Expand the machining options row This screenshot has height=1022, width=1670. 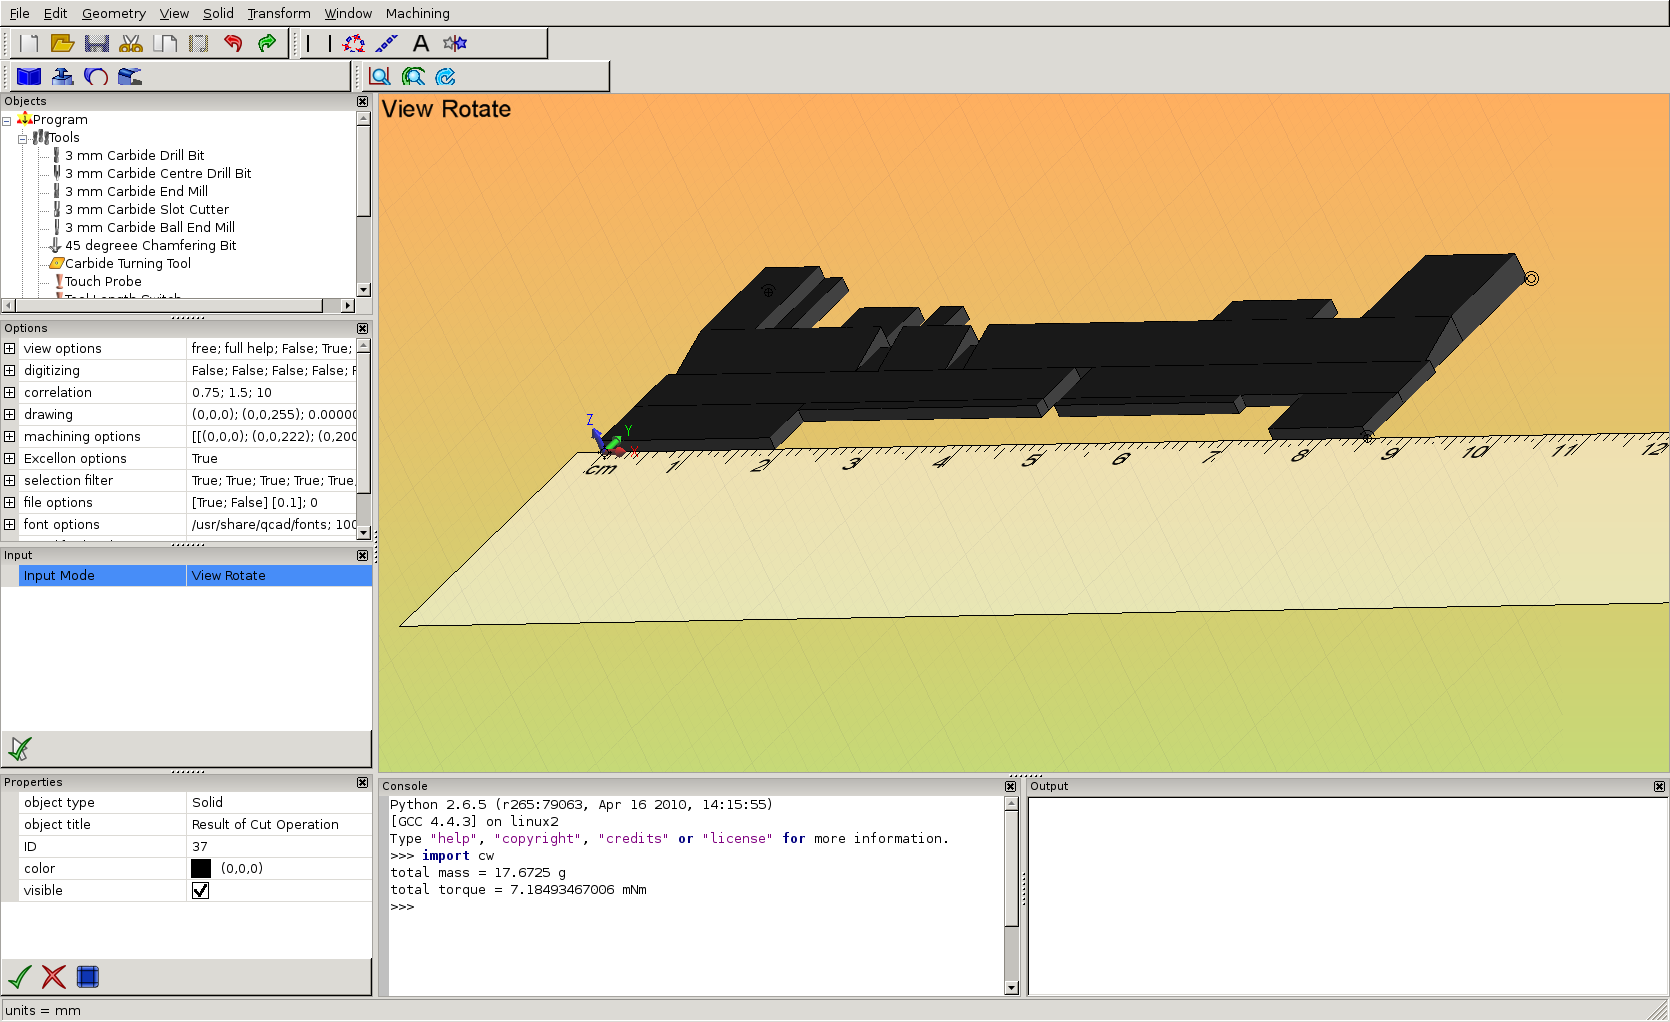(10, 436)
